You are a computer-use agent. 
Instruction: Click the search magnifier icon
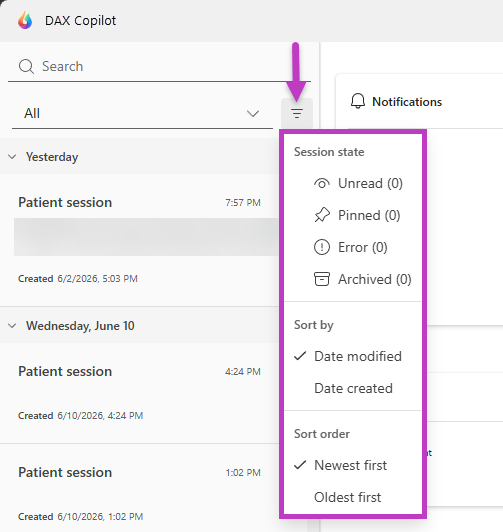(26, 66)
